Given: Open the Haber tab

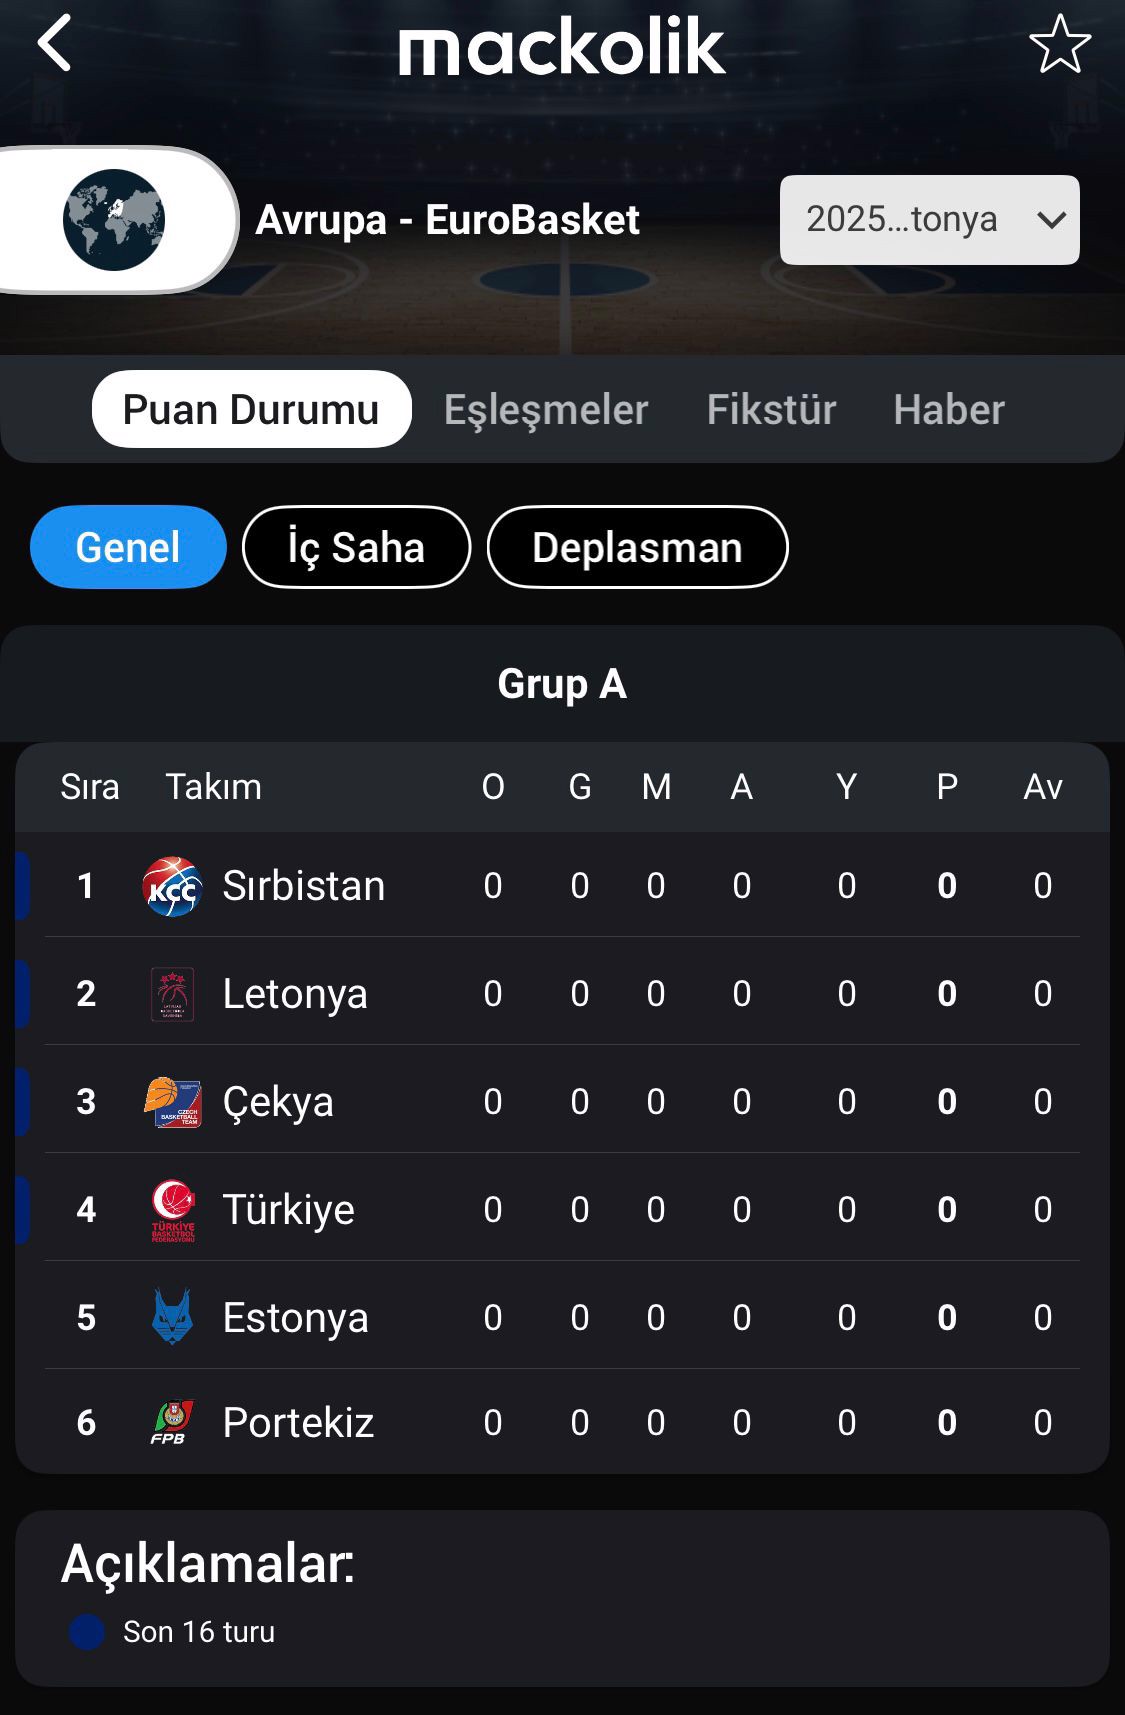Looking at the screenshot, I should (x=949, y=410).
